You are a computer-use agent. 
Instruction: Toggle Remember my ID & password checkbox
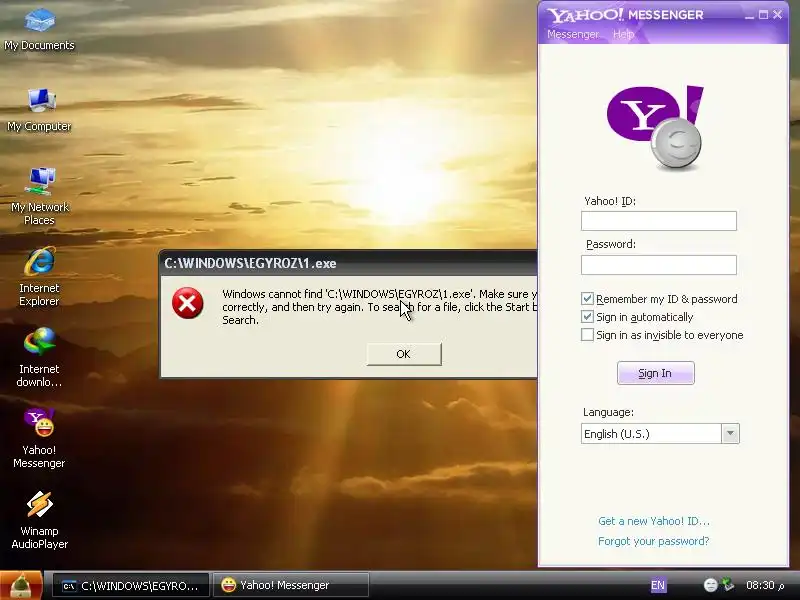click(x=587, y=298)
